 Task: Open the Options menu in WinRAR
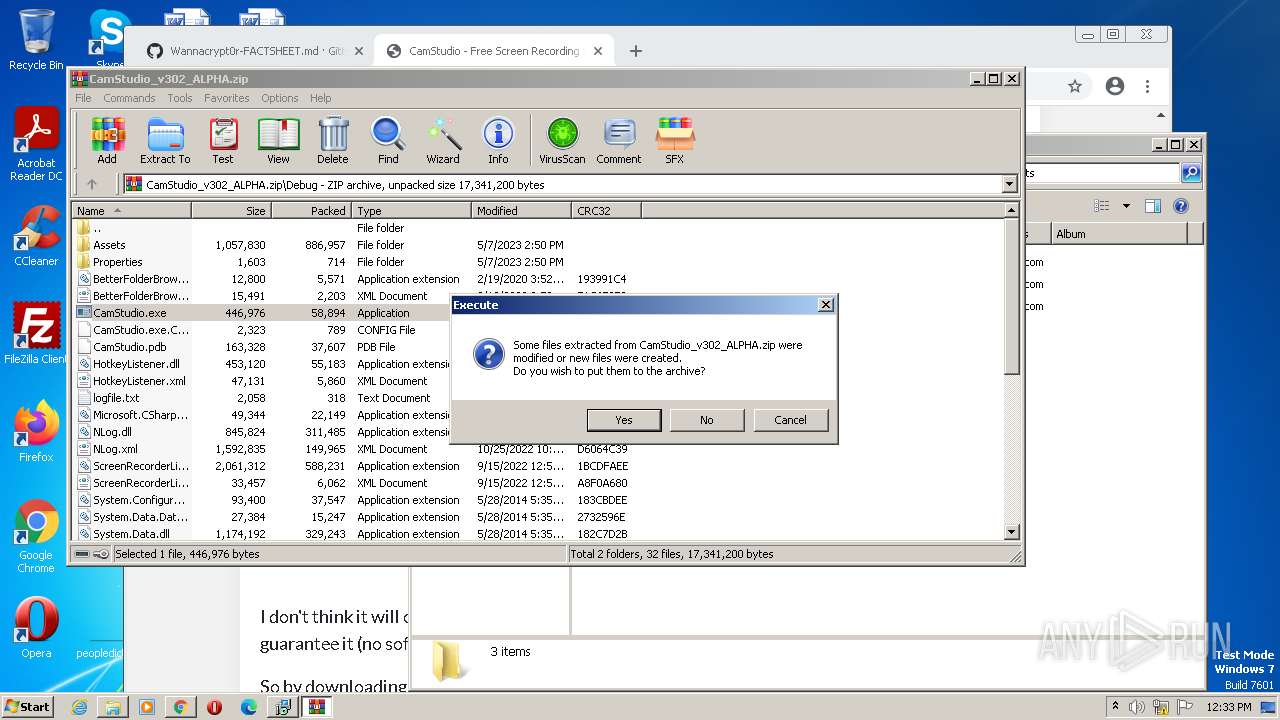[280, 98]
